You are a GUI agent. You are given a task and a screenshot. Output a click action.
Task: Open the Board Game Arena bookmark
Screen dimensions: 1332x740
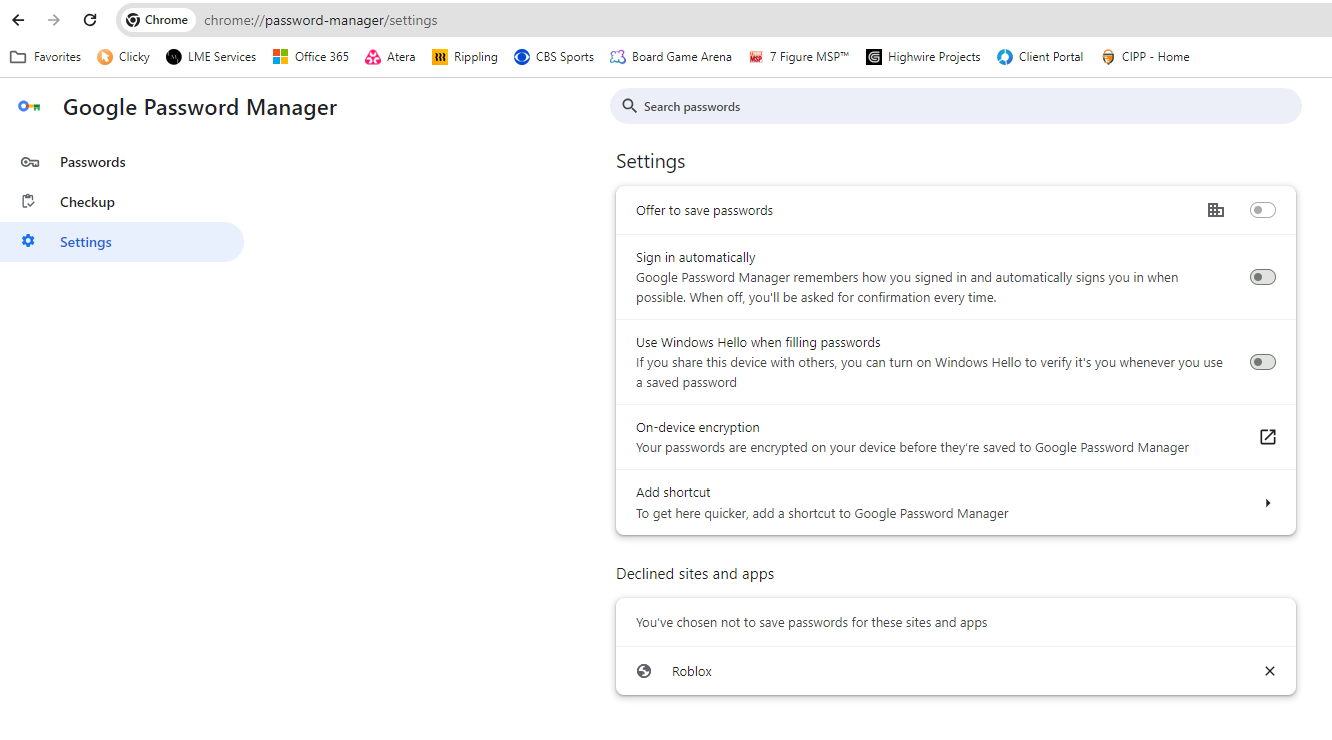(x=670, y=57)
